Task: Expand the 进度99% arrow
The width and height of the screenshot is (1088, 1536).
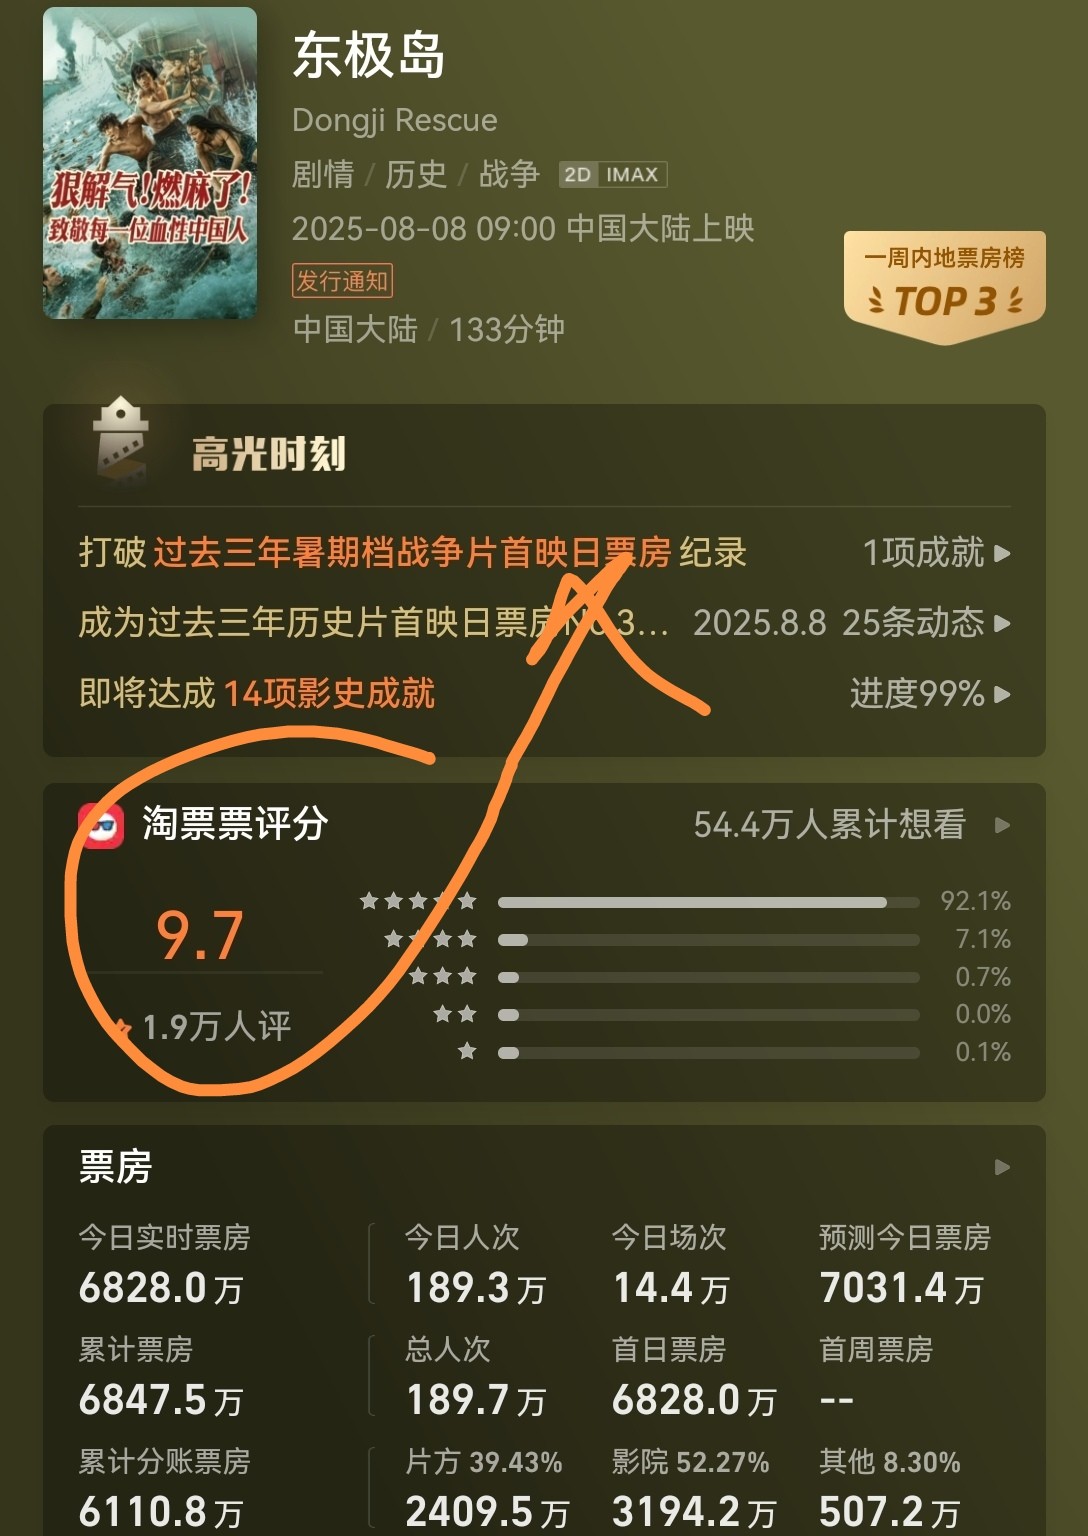Action: (1002, 694)
